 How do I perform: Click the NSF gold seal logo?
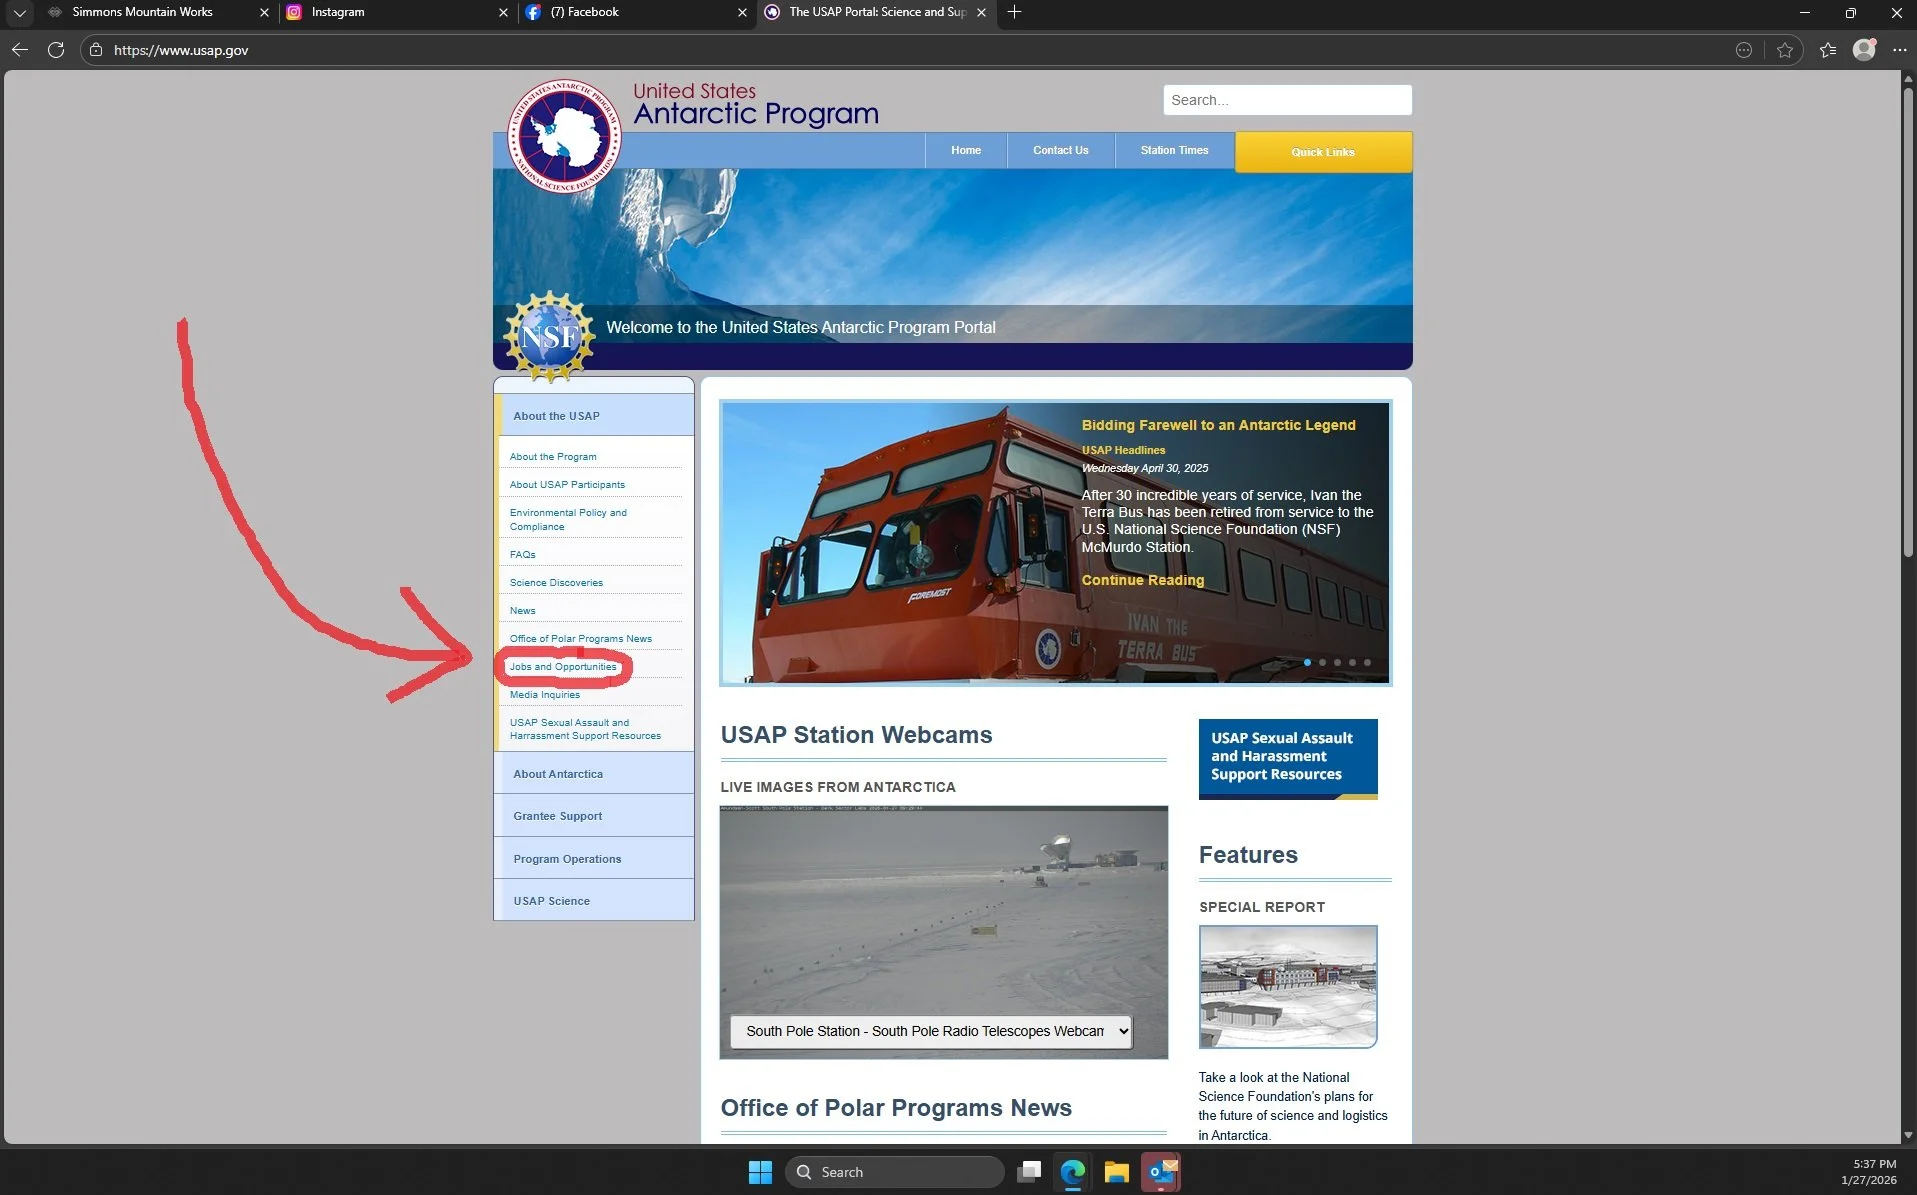[x=549, y=337]
